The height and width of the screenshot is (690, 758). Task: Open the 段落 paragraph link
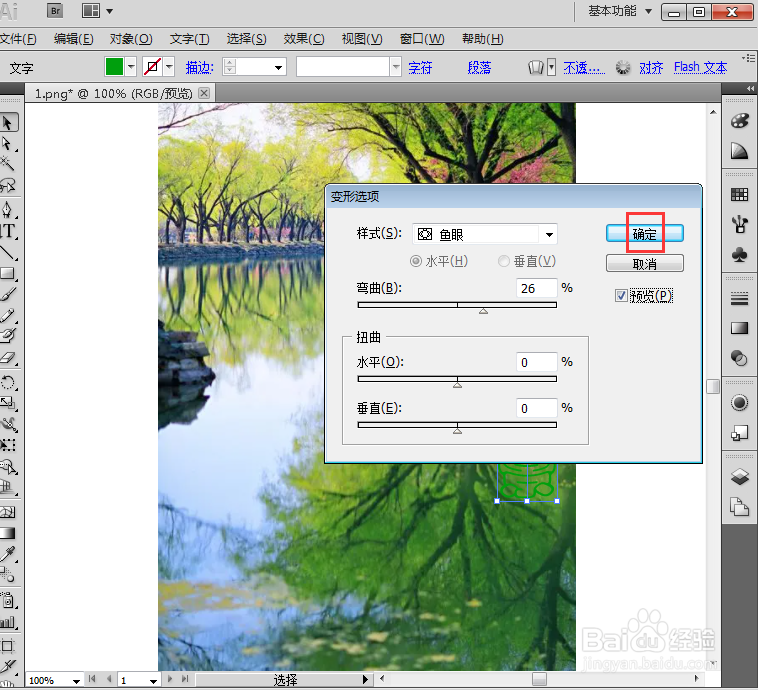(479, 68)
